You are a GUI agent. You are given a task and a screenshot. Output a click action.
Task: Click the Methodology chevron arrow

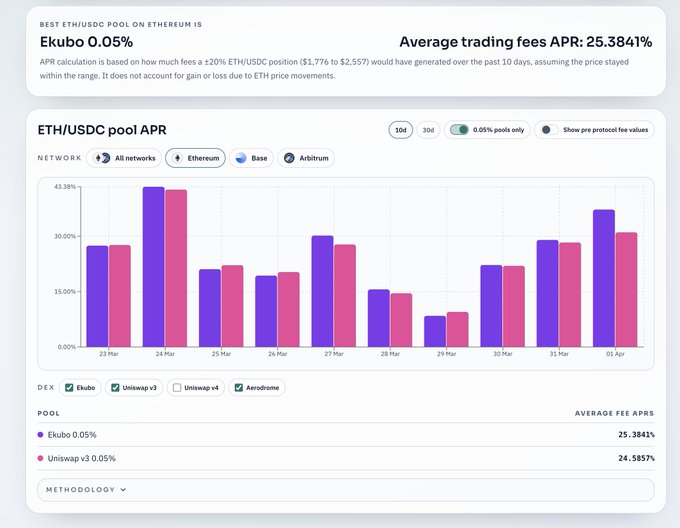pos(123,490)
